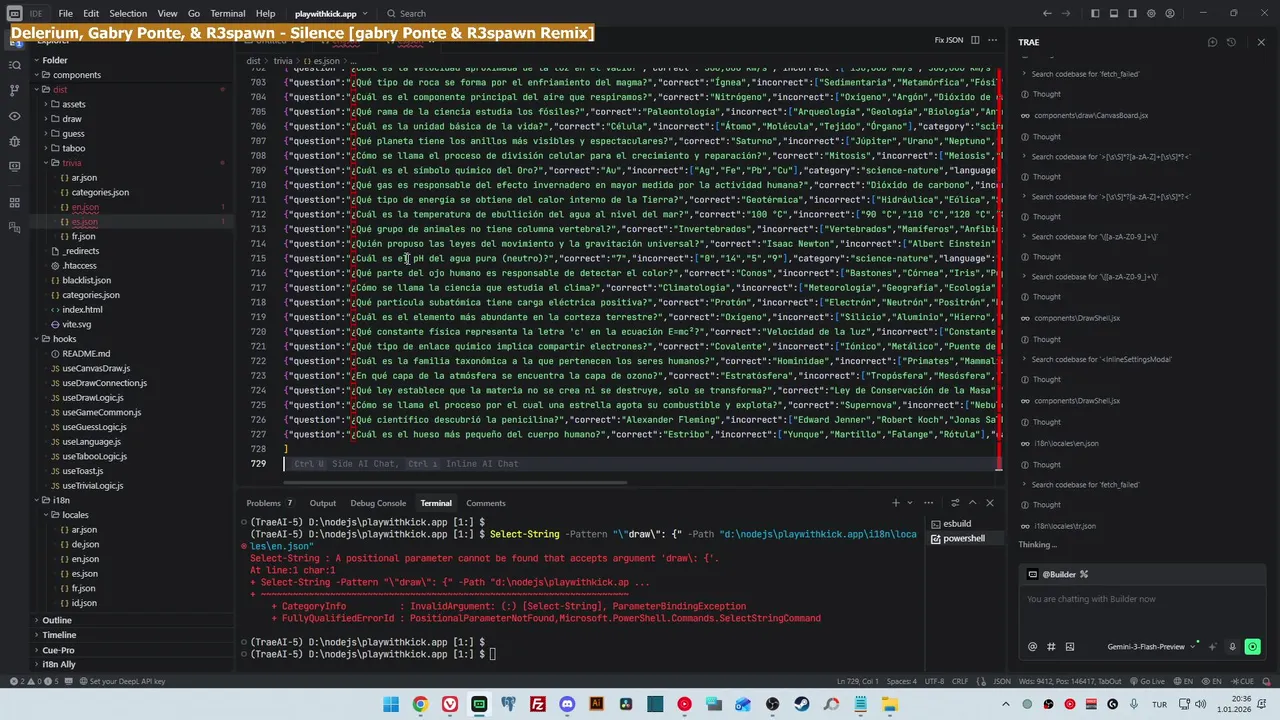Open the terminal panel more actions ellipsis
This screenshot has width=1280, height=720.
click(x=927, y=503)
